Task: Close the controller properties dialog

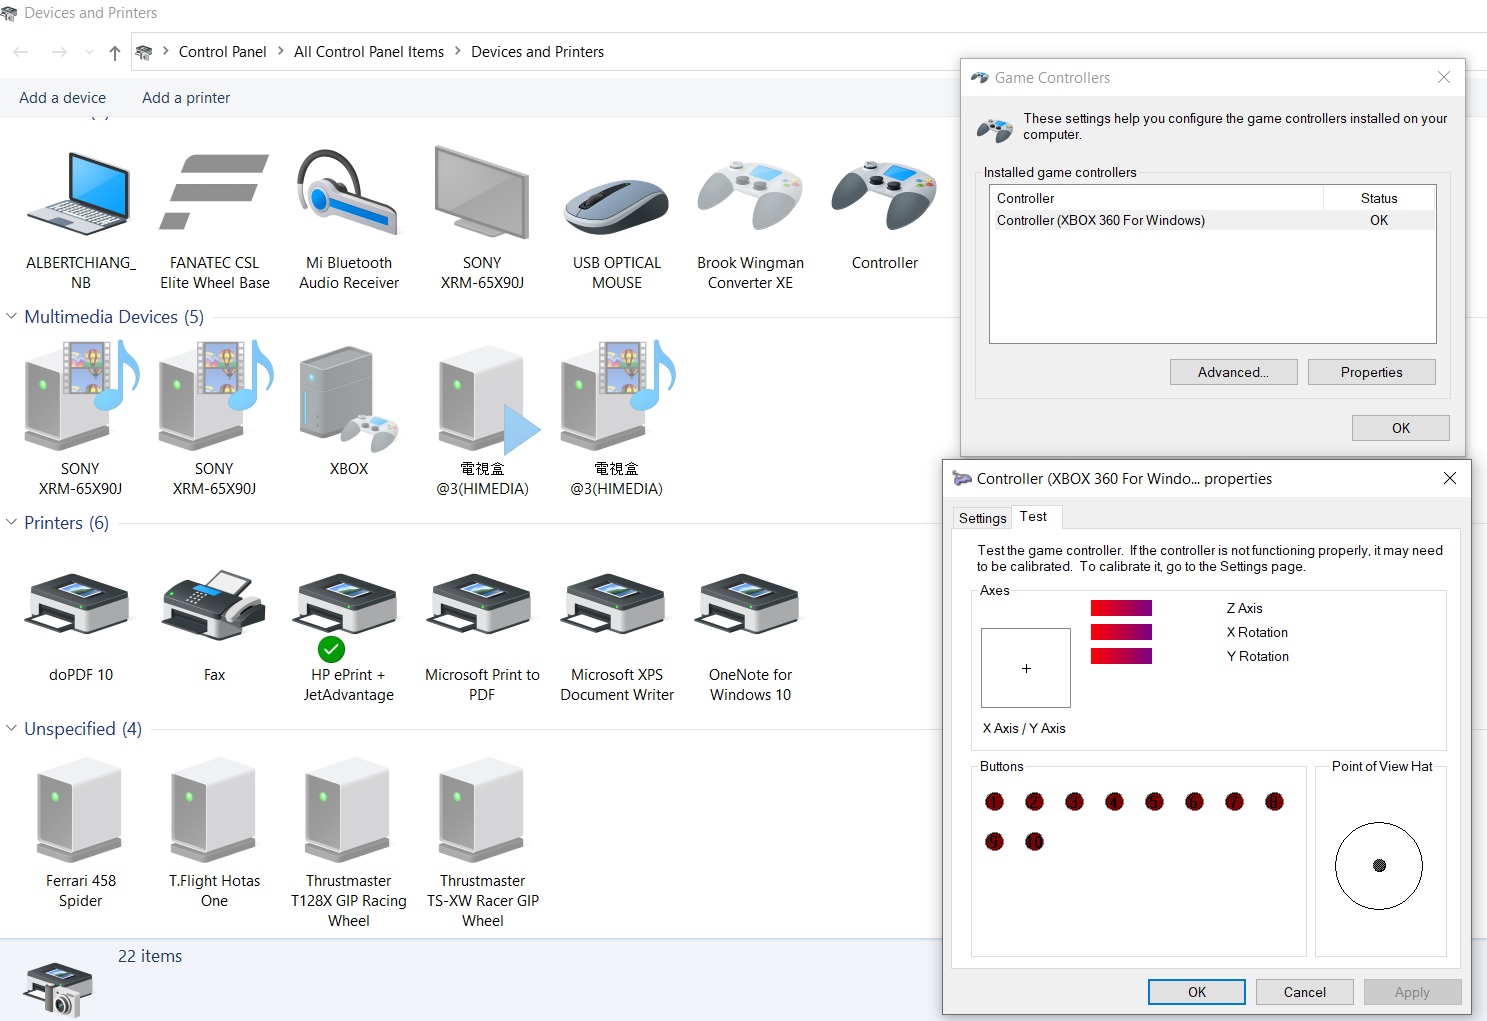Action: [x=1449, y=478]
